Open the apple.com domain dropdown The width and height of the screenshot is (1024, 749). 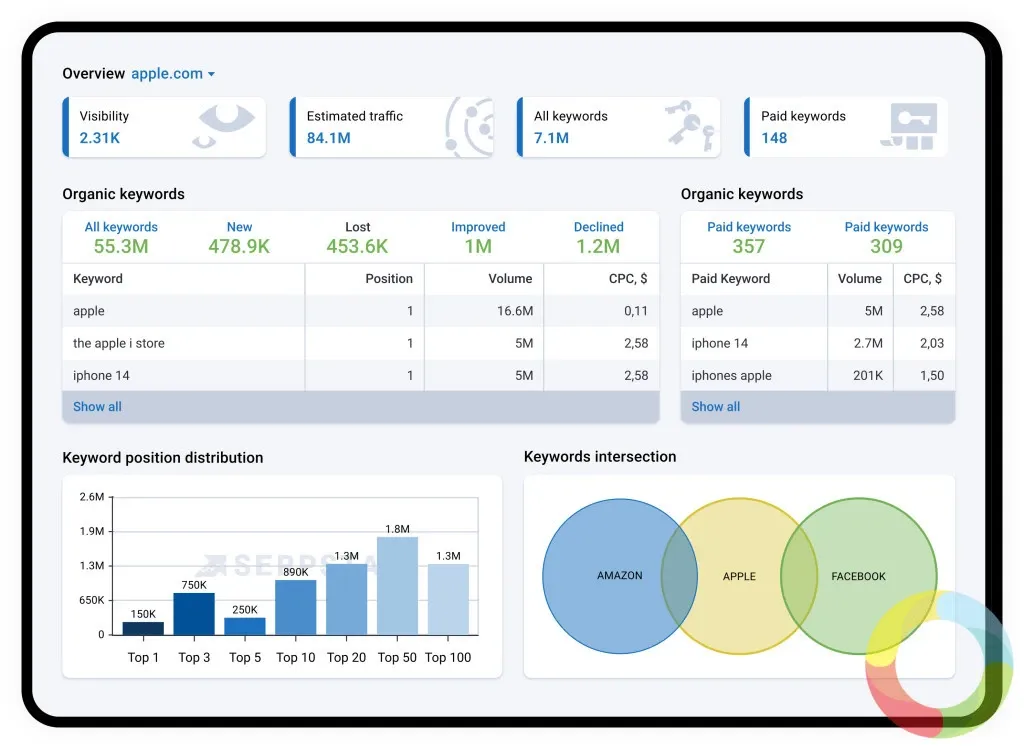click(x=173, y=74)
